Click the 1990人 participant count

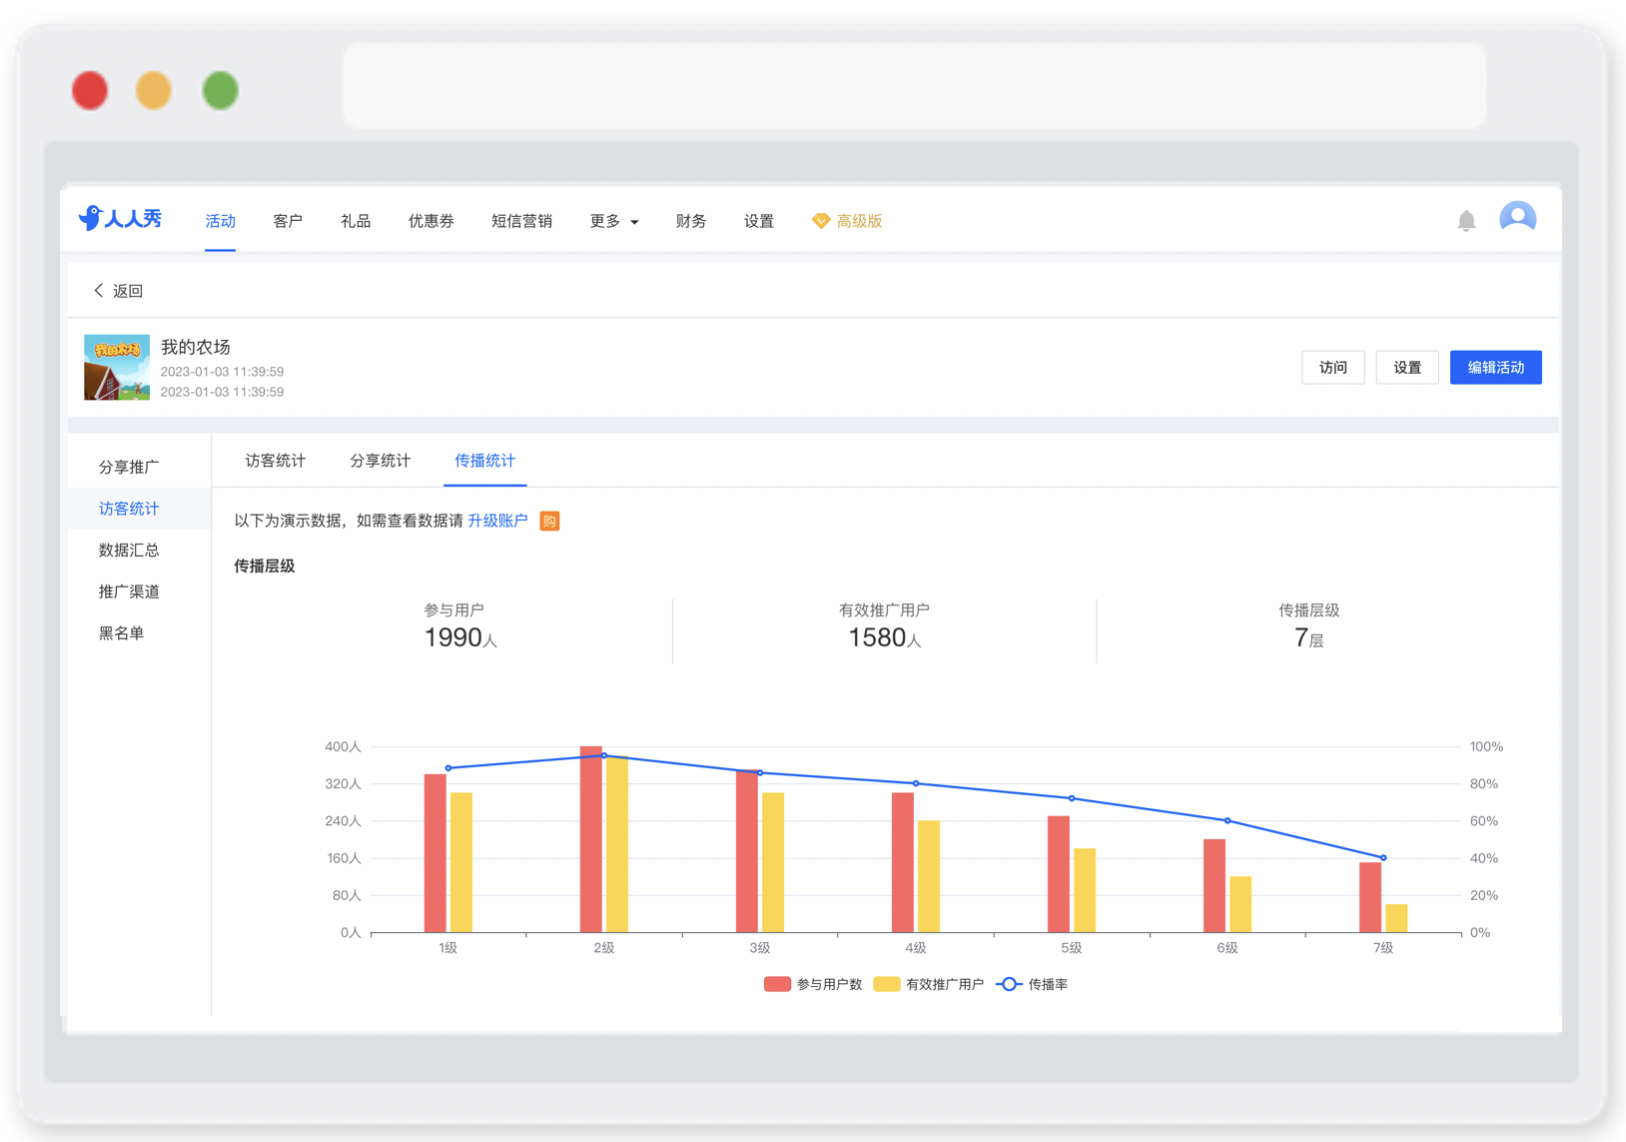pyautogui.click(x=460, y=638)
